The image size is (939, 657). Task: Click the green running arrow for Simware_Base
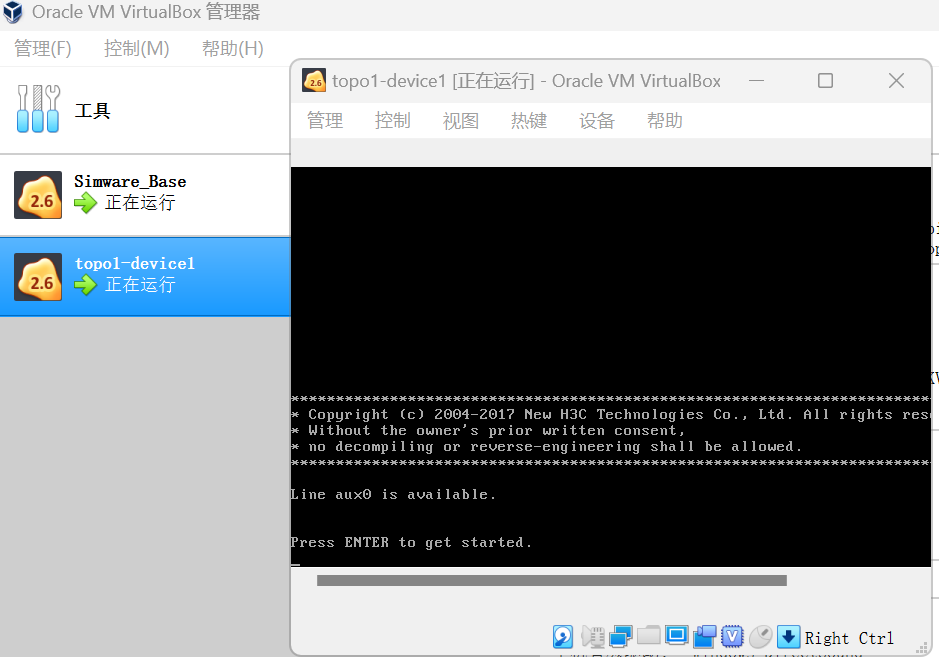(x=86, y=203)
